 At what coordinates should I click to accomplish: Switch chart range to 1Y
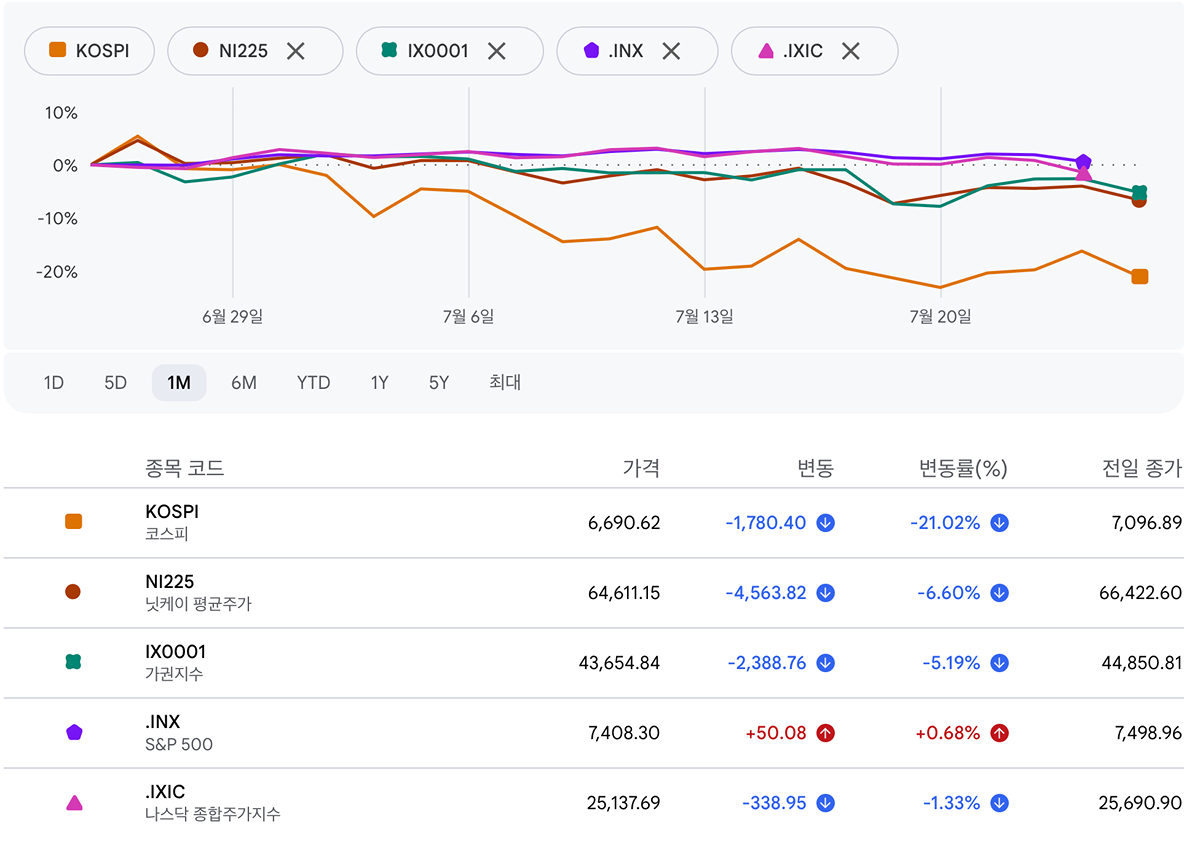(x=379, y=383)
